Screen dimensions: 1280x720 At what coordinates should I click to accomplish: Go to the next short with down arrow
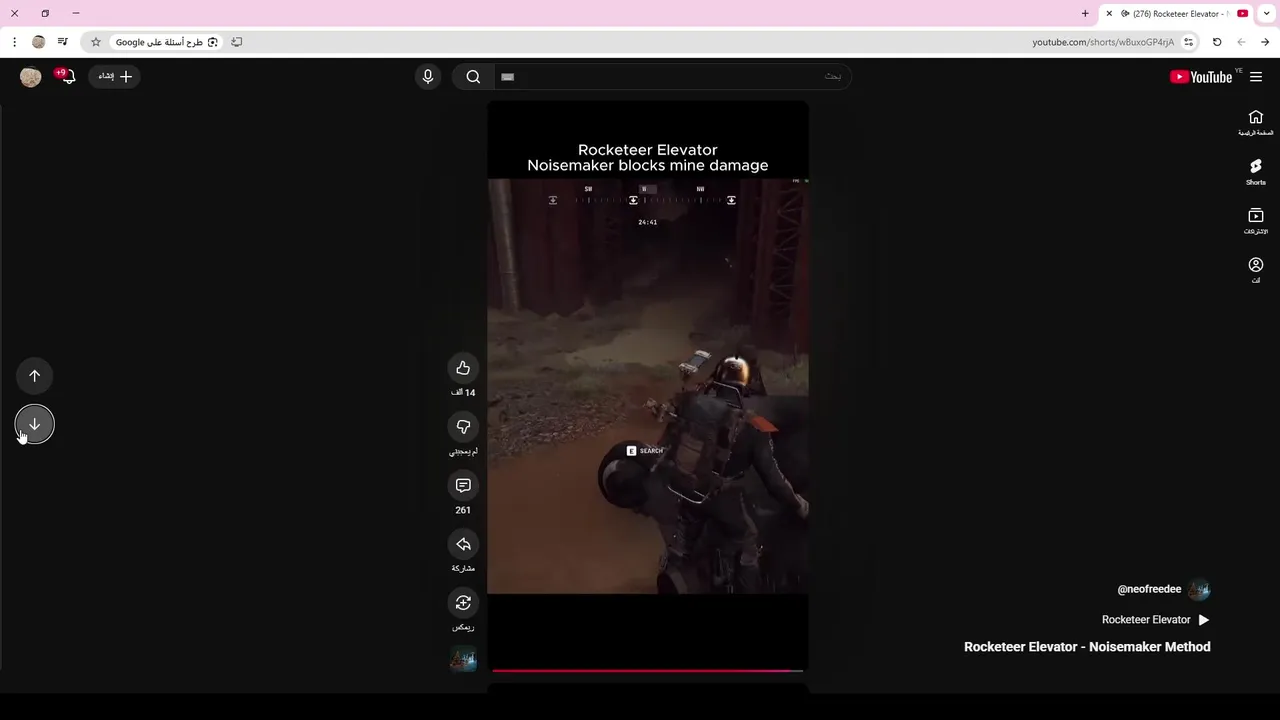(x=35, y=424)
